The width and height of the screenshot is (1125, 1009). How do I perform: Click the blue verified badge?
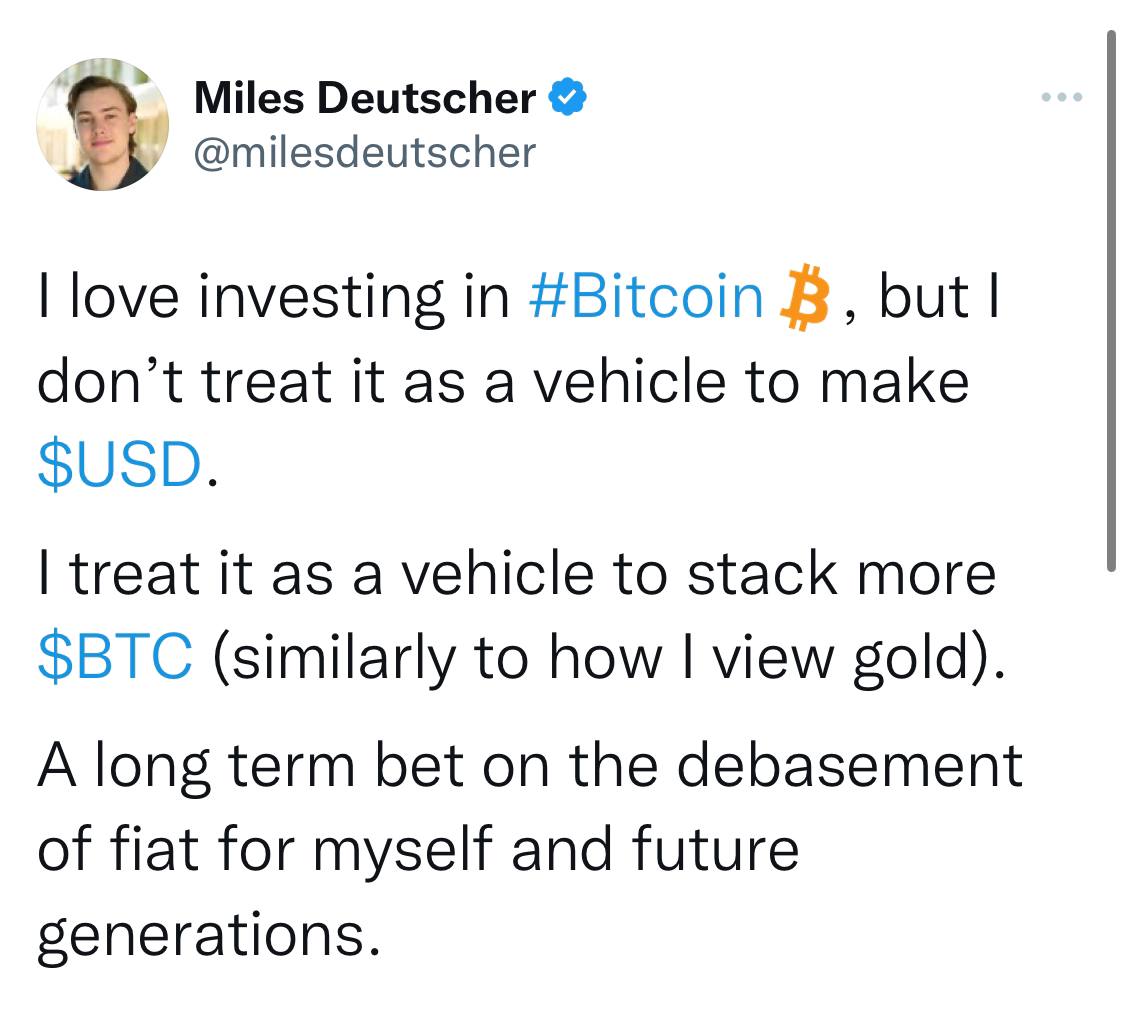tap(568, 97)
